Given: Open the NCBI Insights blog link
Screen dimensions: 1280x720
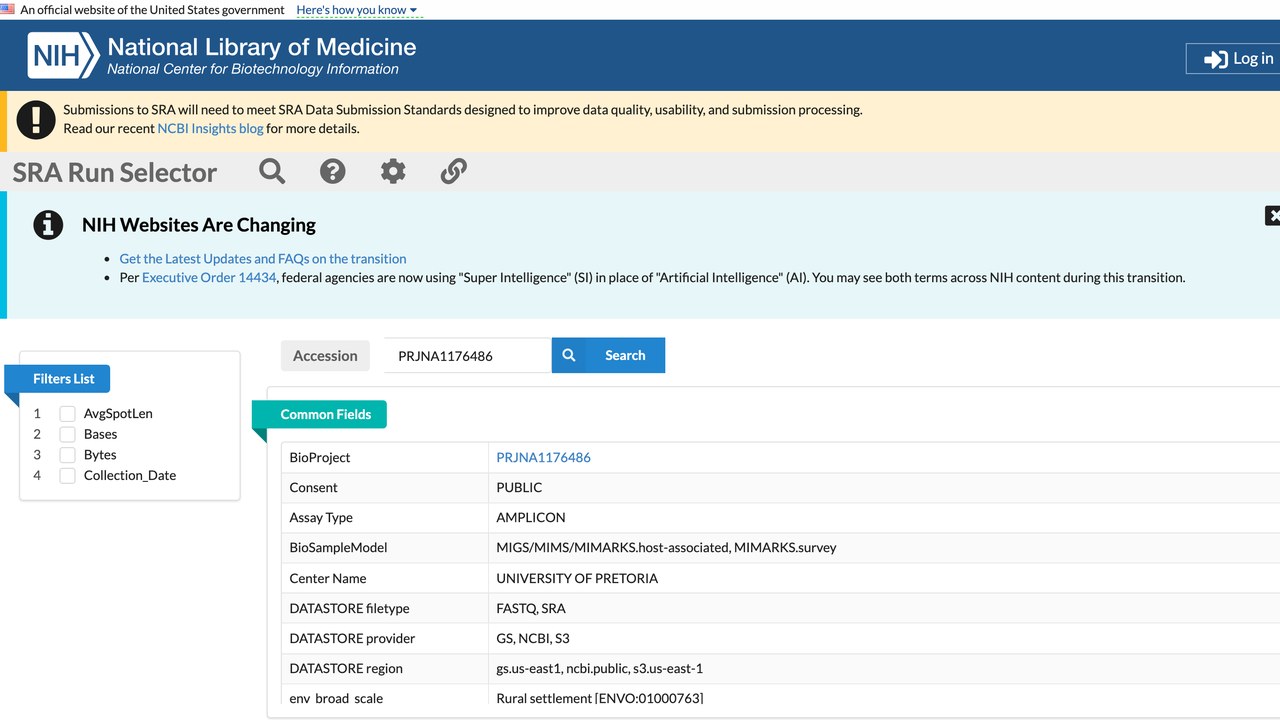Looking at the screenshot, I should point(210,128).
